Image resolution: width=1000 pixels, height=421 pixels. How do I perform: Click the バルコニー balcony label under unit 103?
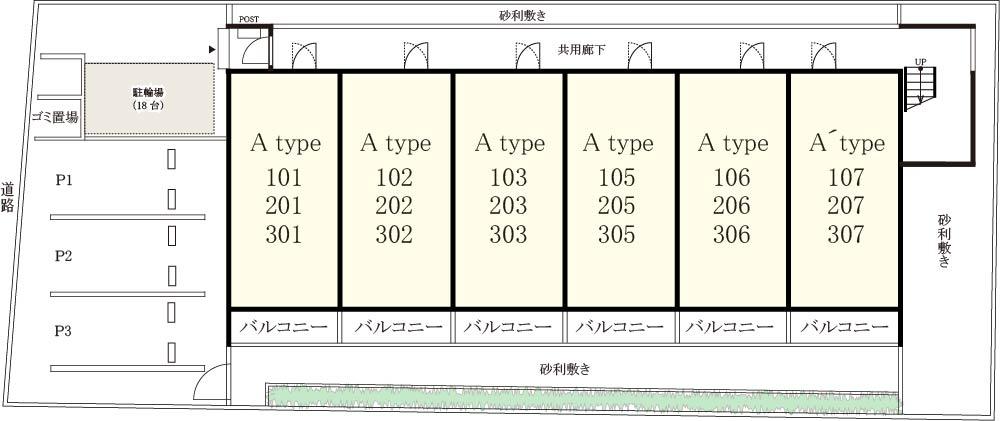508,328
